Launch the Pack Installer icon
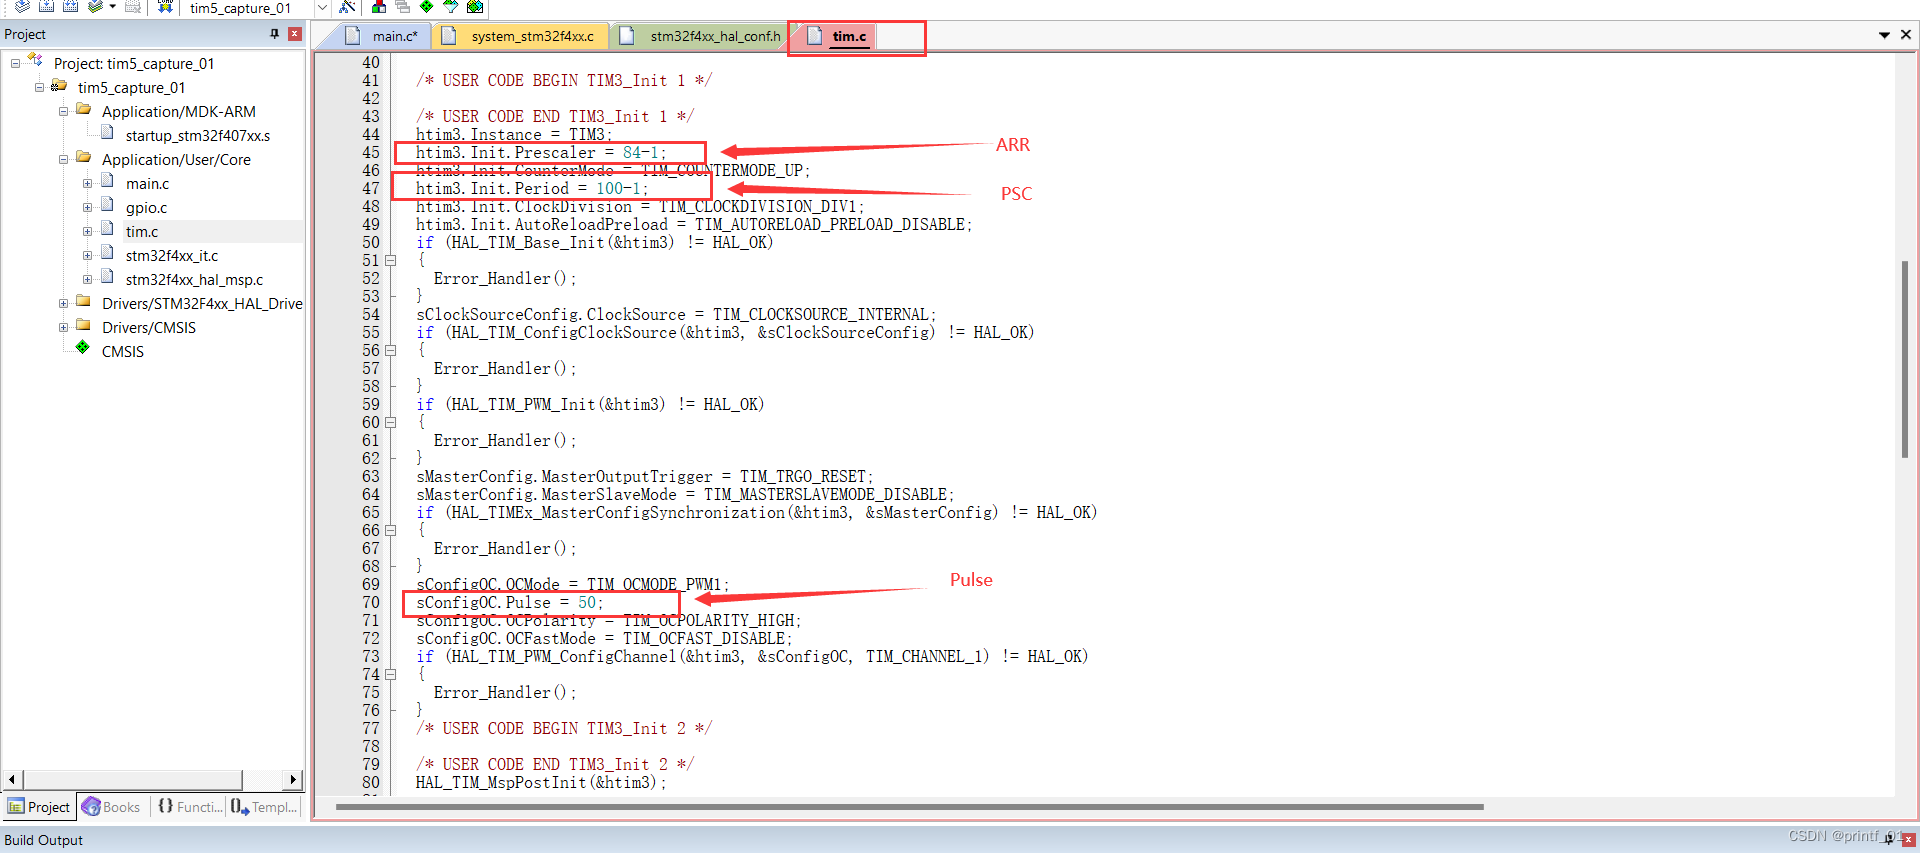 click(x=475, y=6)
